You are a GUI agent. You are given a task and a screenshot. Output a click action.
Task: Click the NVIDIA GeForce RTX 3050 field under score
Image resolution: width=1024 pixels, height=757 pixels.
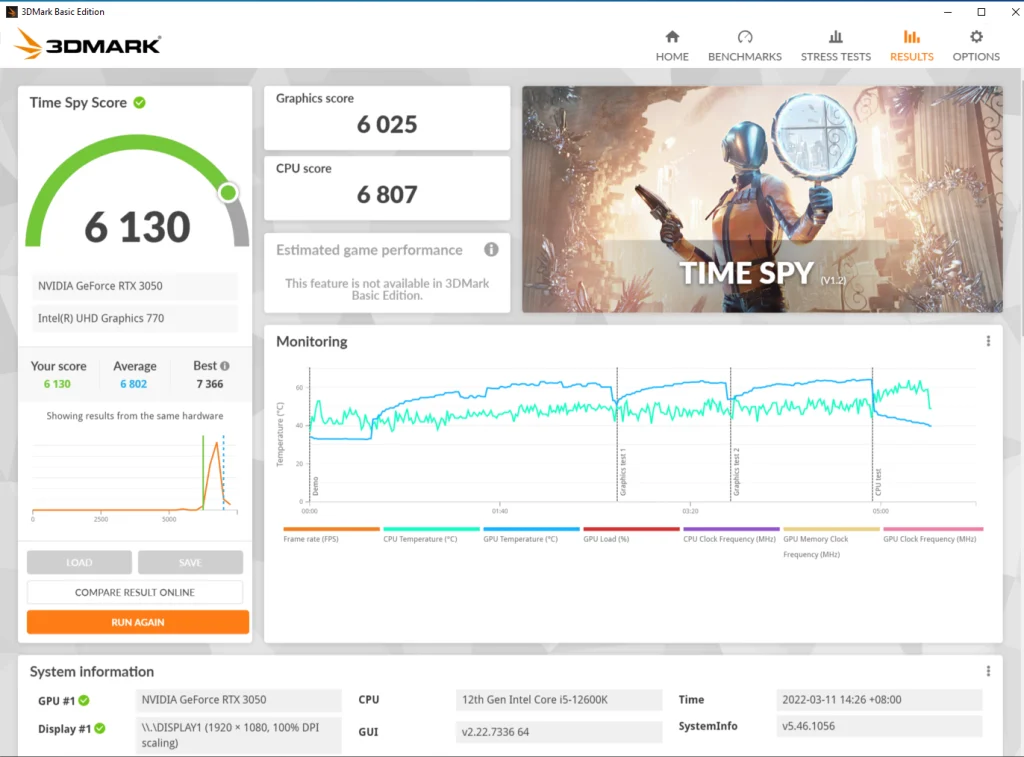135,286
